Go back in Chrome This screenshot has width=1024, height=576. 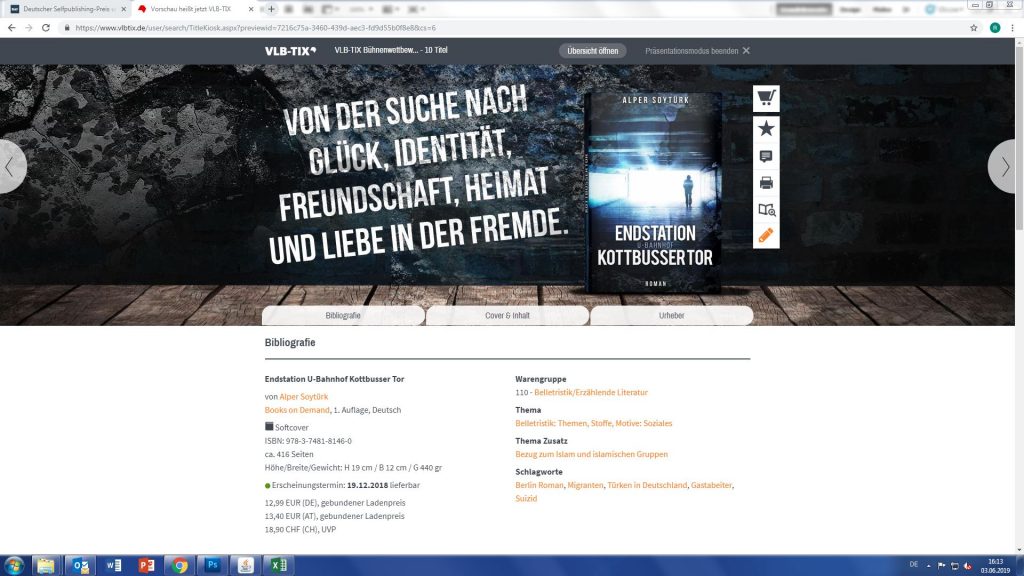[11, 28]
